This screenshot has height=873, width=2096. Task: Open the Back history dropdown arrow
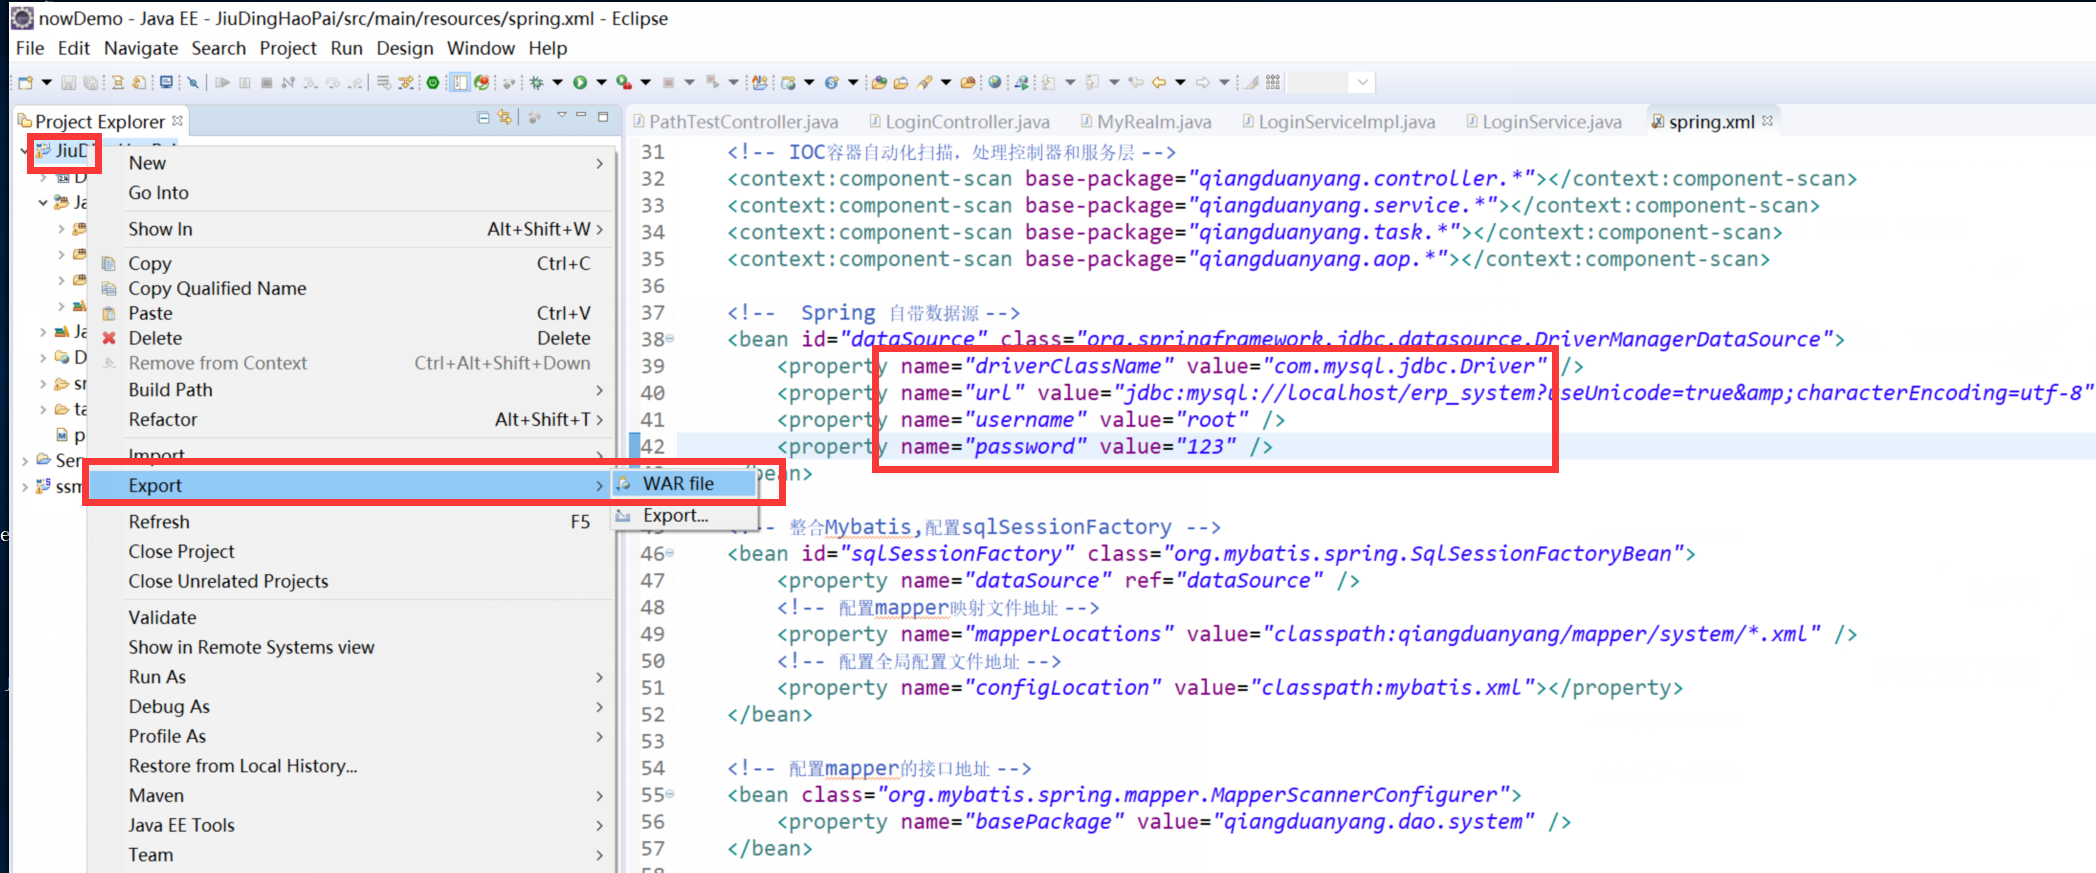pos(1180,82)
